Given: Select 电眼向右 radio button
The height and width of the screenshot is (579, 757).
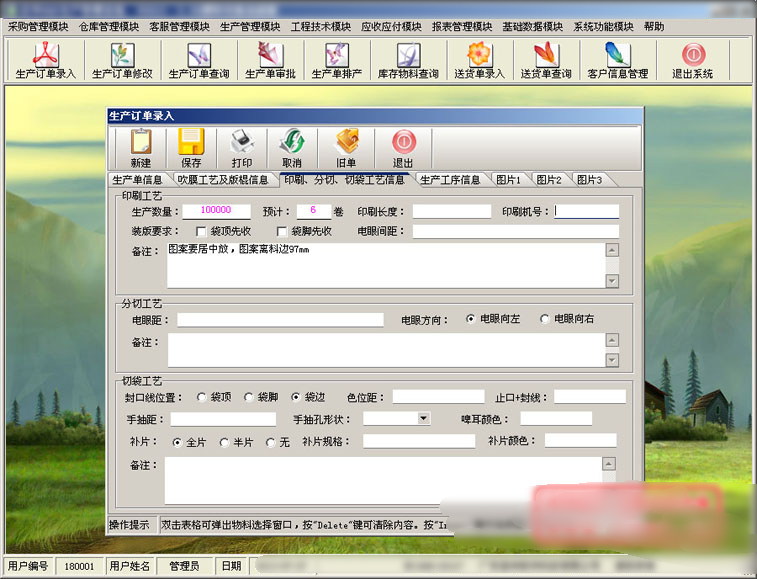Looking at the screenshot, I should (x=545, y=319).
